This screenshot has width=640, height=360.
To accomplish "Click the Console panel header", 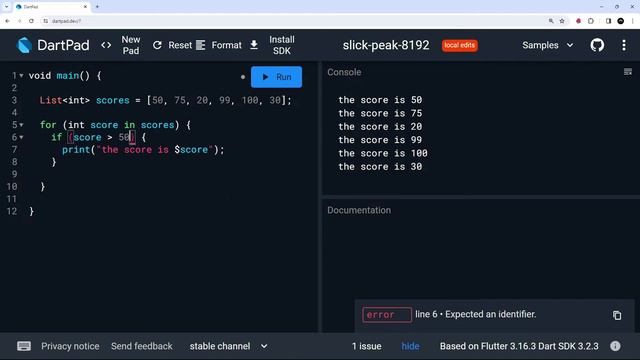I will 344,72.
